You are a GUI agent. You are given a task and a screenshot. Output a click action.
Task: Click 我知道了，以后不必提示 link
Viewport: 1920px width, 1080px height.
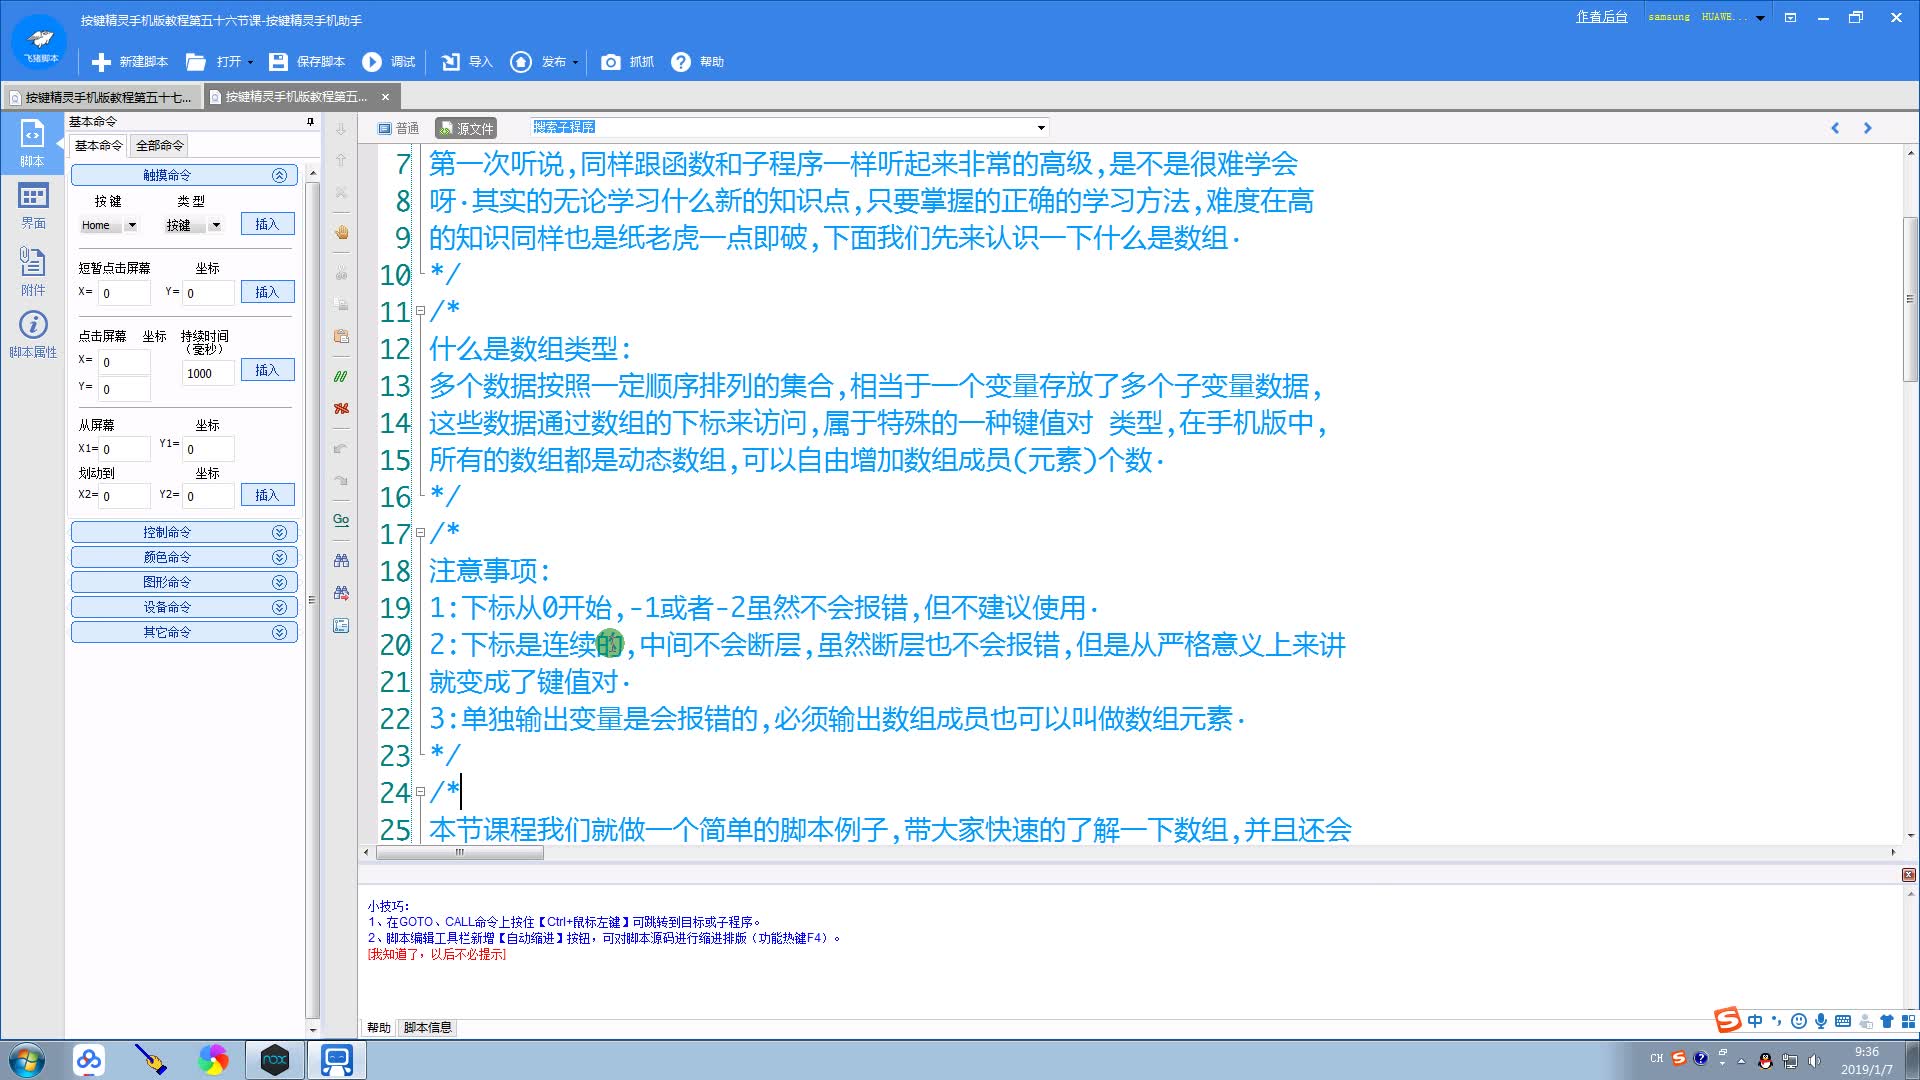436,954
